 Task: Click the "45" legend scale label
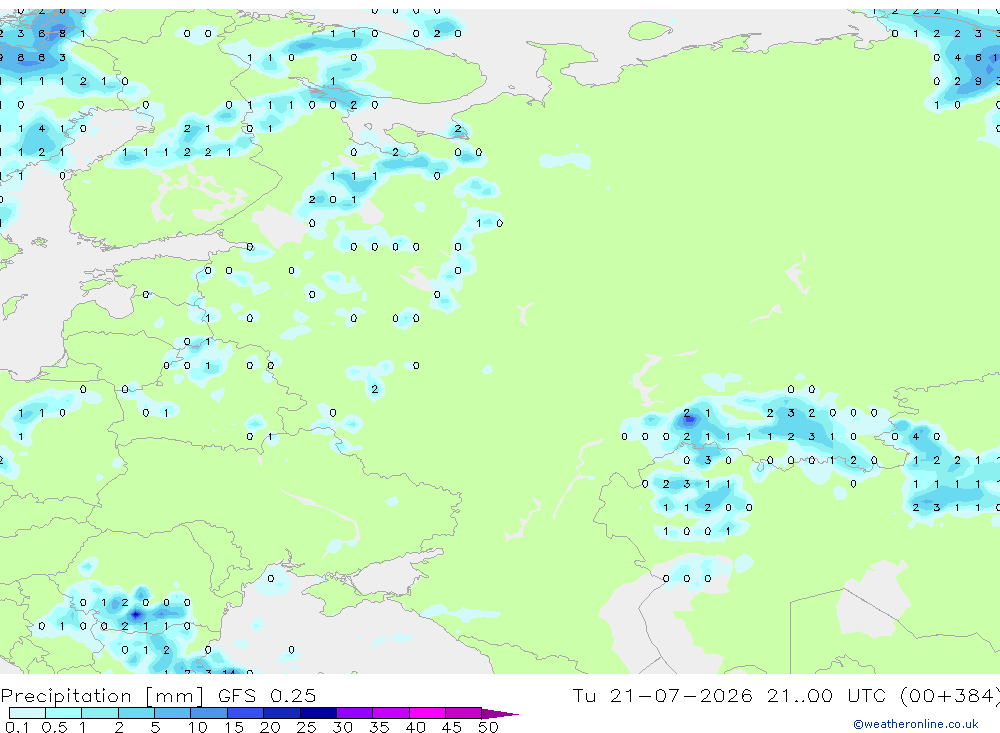(452, 727)
